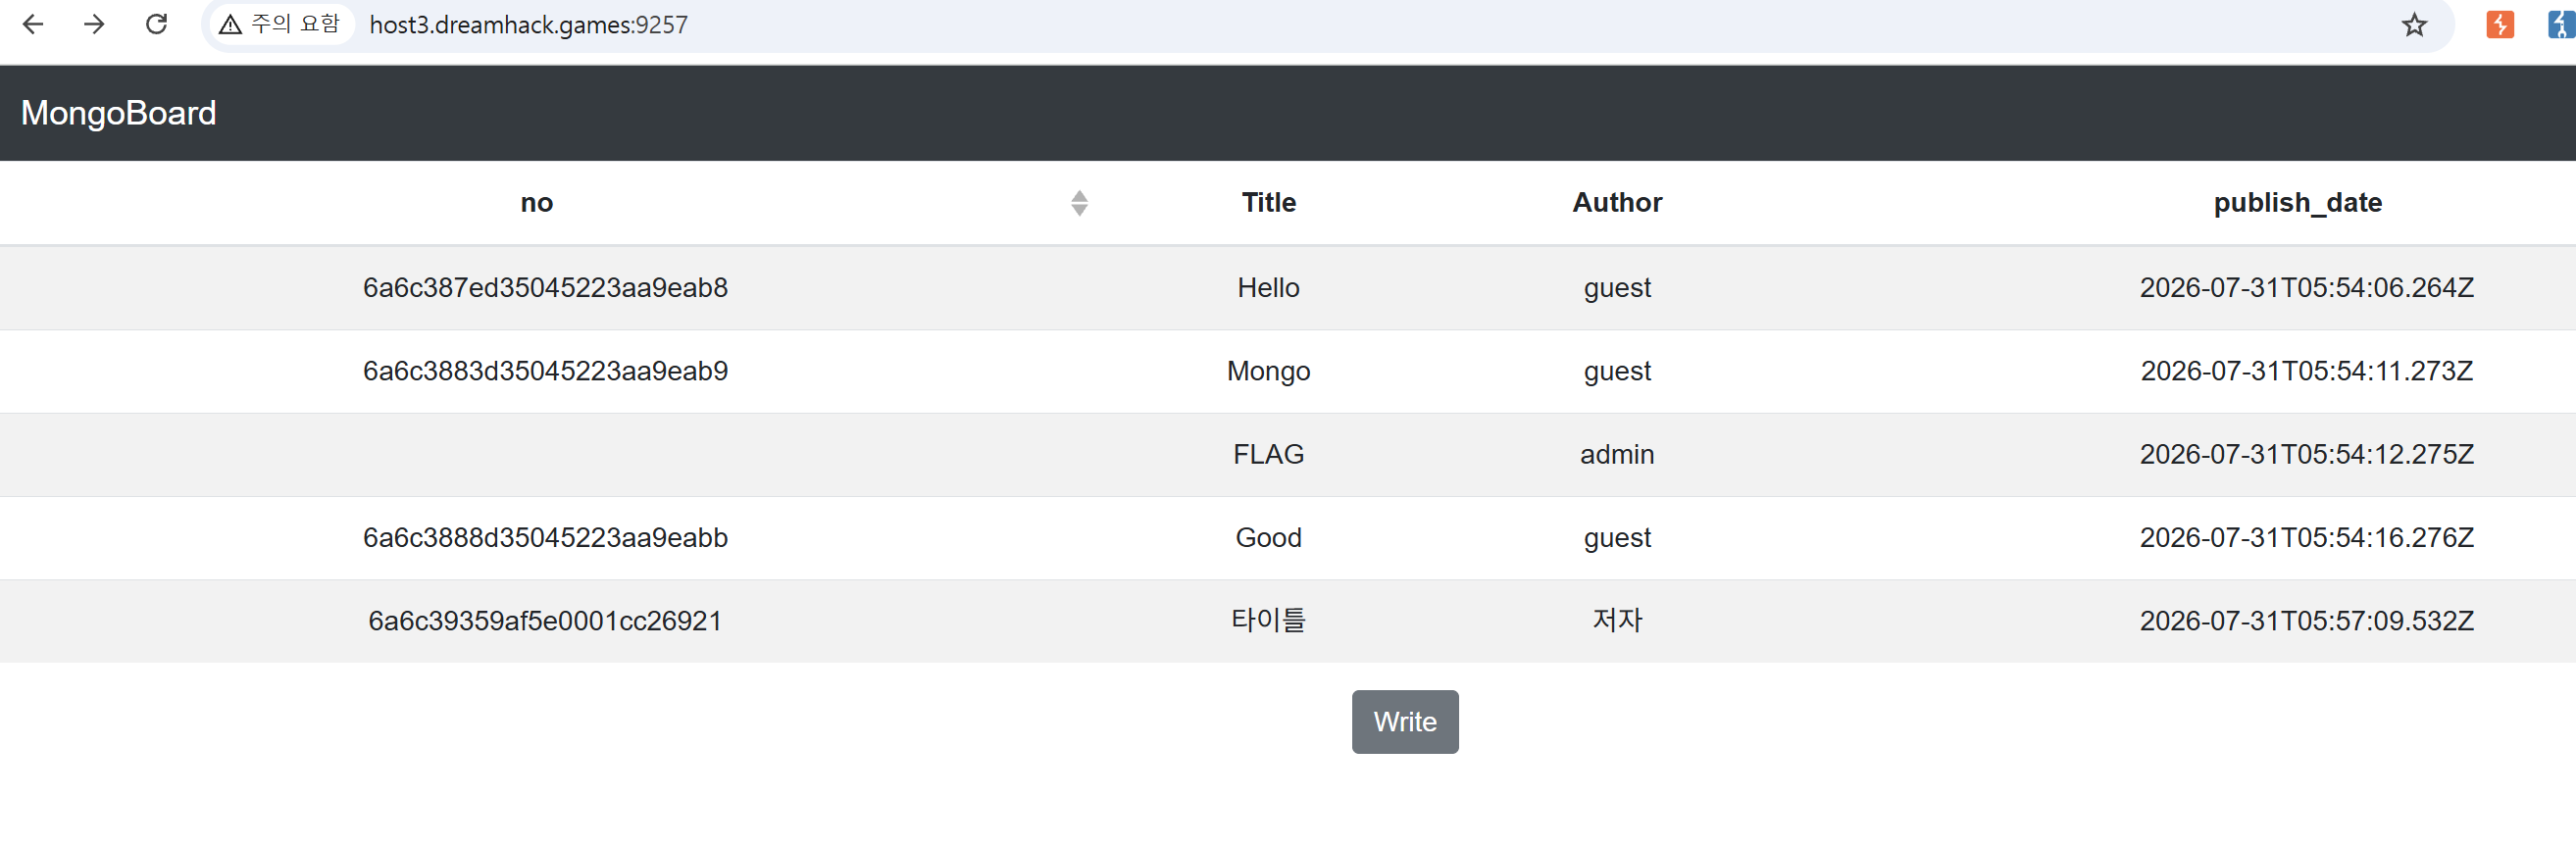The width and height of the screenshot is (2576, 847).
Task: Bookmark this page with the star icon
Action: pos(2414,25)
